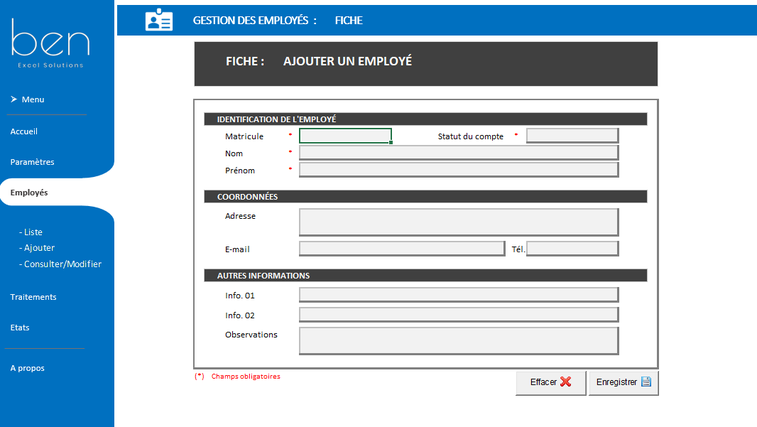Click the Observations text box
The height and width of the screenshot is (427, 757).
[459, 341]
